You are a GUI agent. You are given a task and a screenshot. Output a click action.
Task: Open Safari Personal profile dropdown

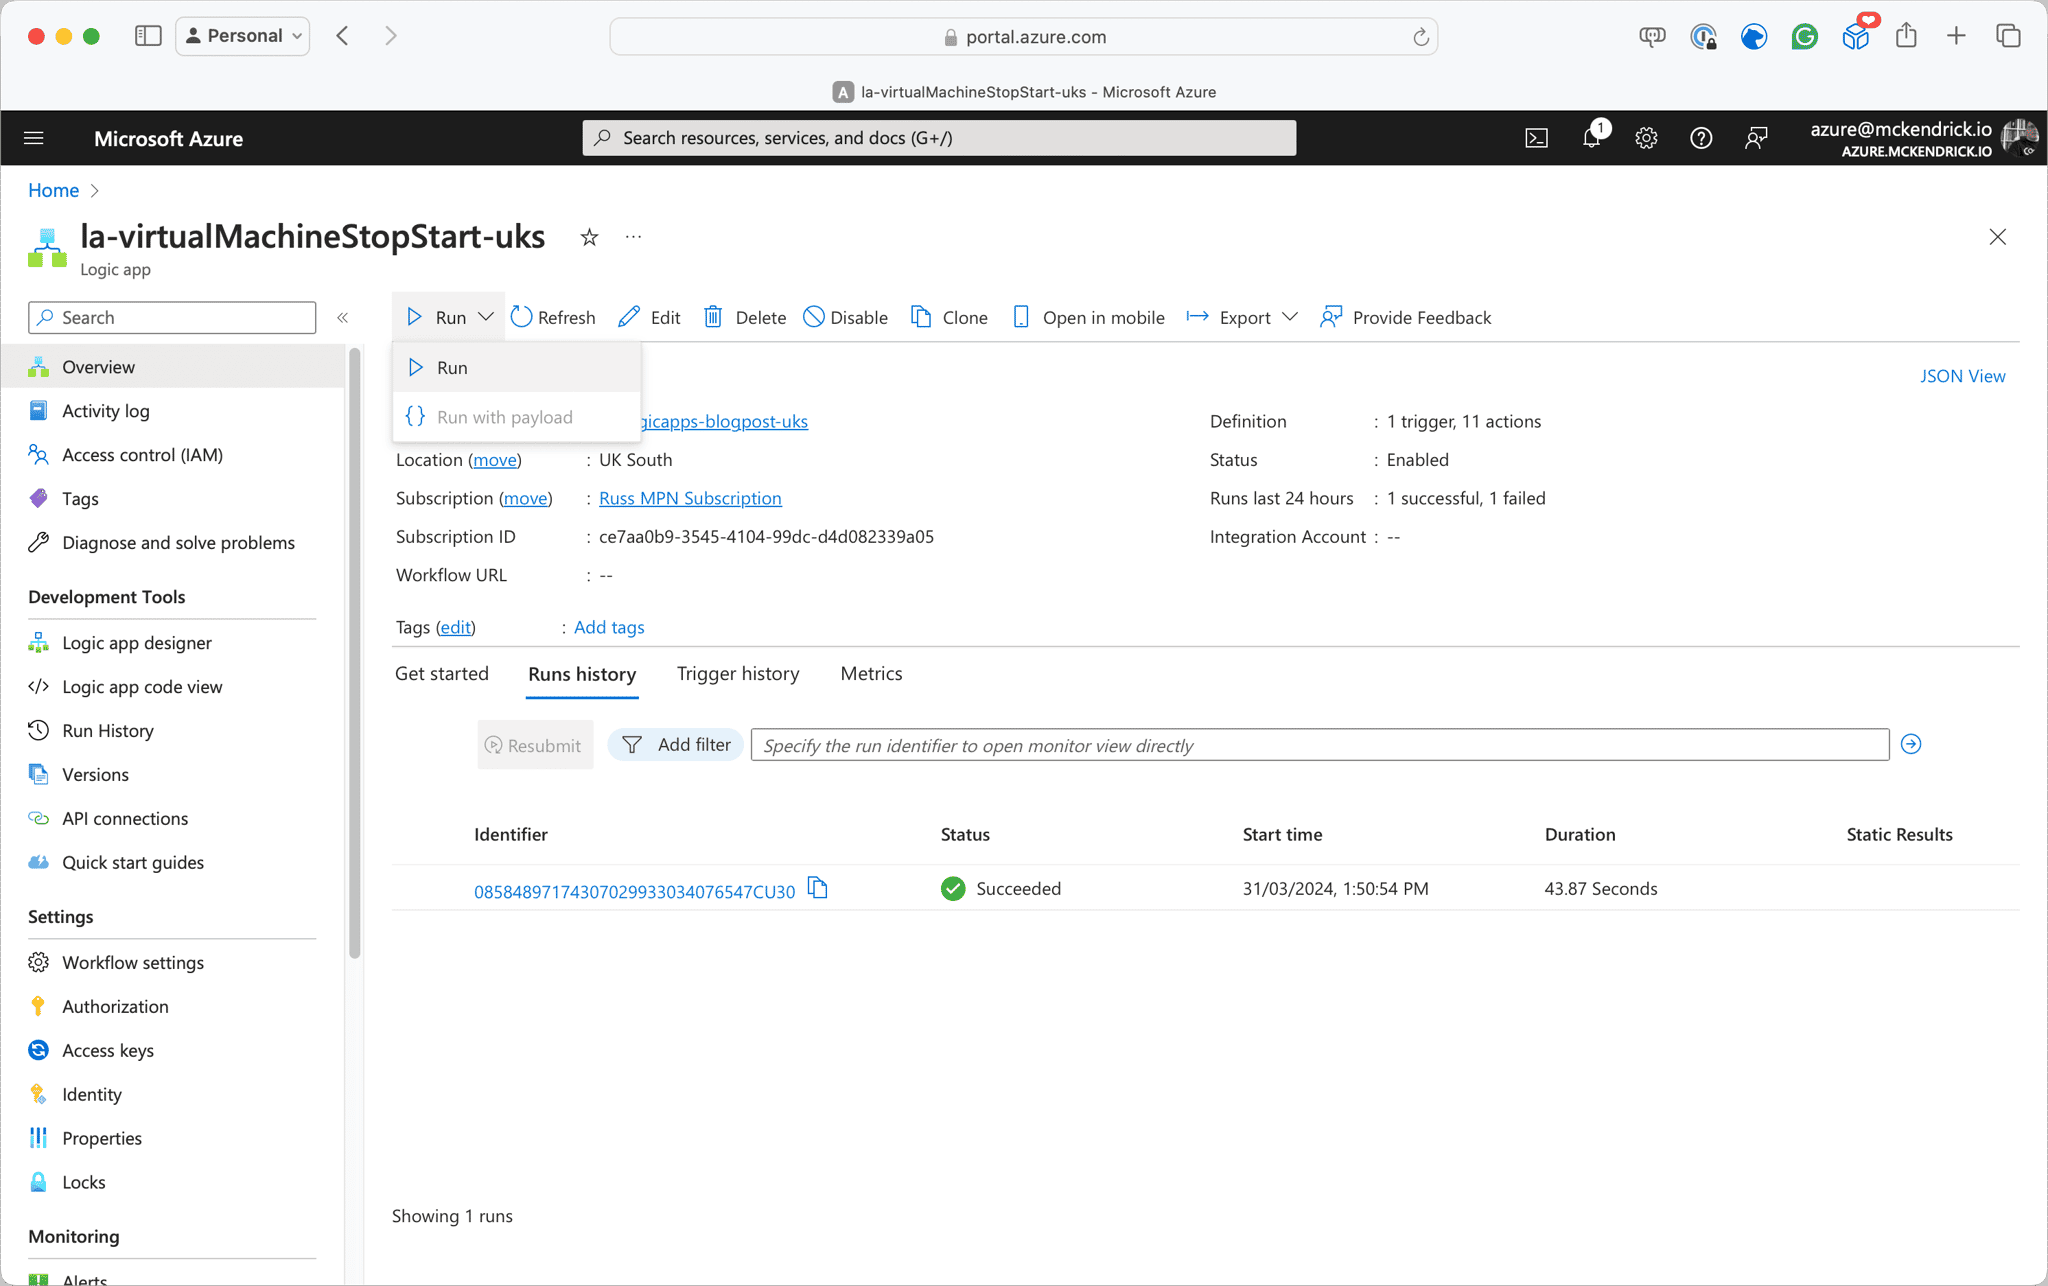click(243, 36)
